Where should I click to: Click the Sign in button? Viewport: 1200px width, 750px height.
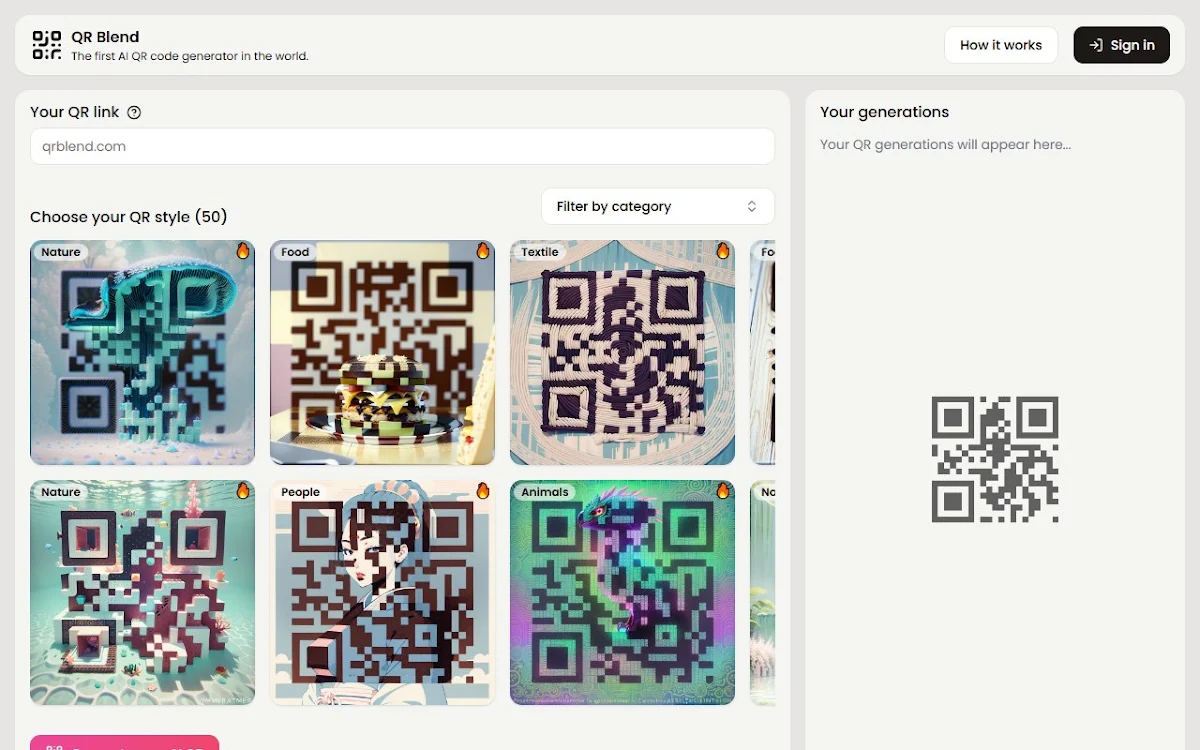pyautogui.click(x=1122, y=45)
